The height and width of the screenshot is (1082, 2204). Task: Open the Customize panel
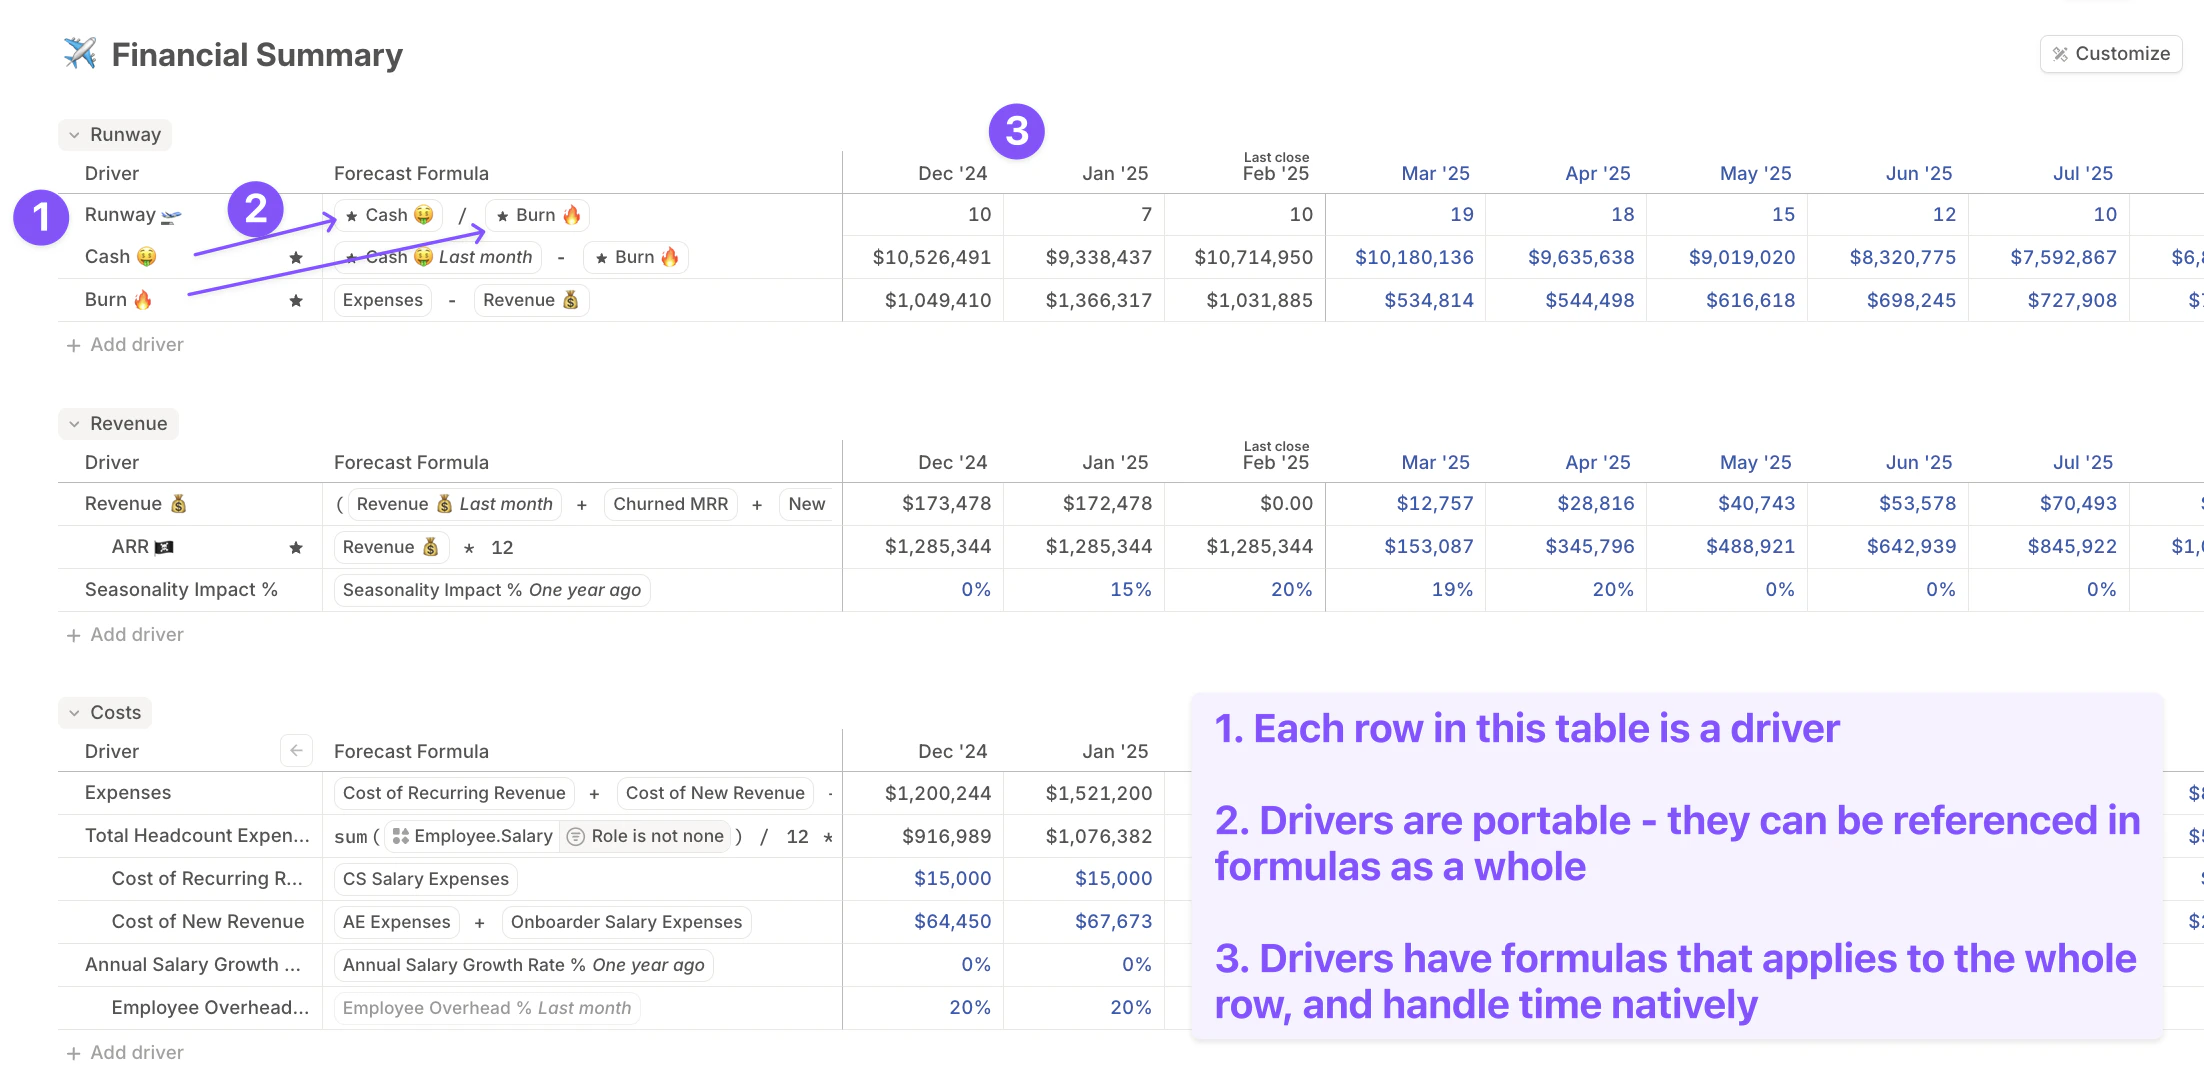click(2110, 53)
